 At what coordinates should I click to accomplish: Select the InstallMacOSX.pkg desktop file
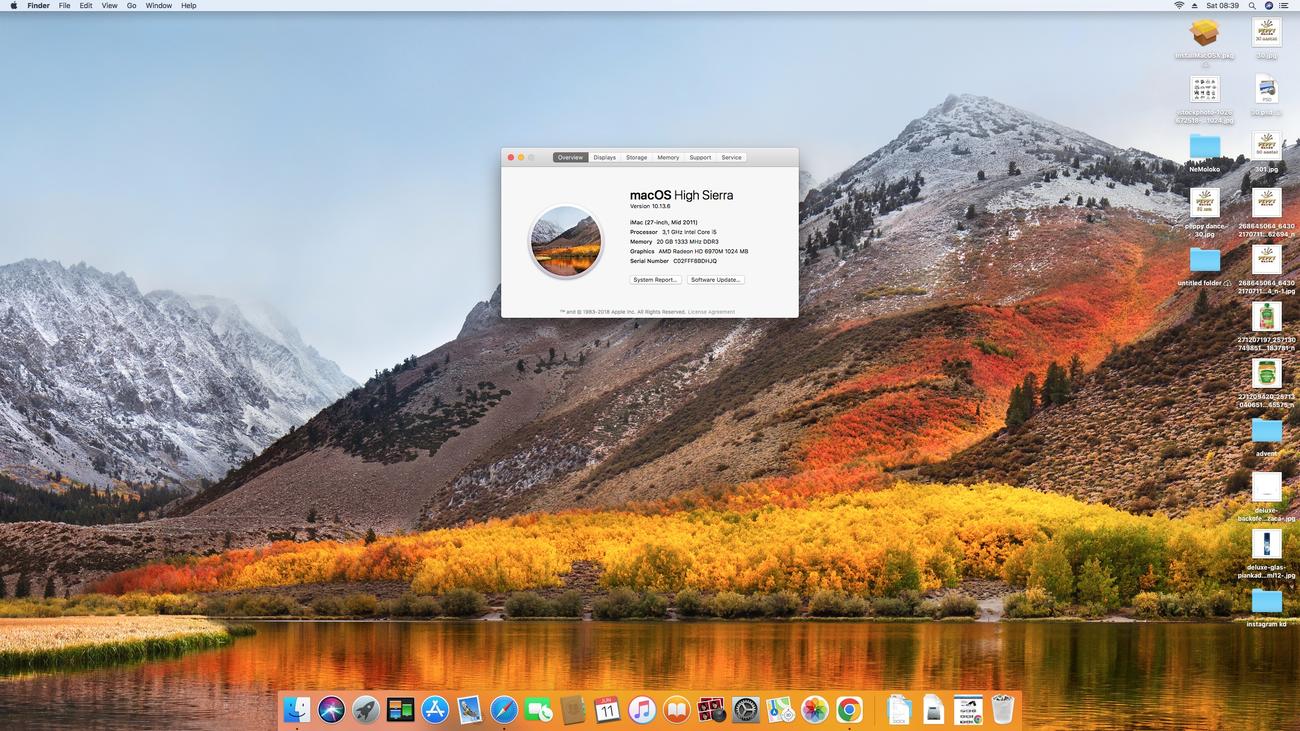pyautogui.click(x=1204, y=41)
